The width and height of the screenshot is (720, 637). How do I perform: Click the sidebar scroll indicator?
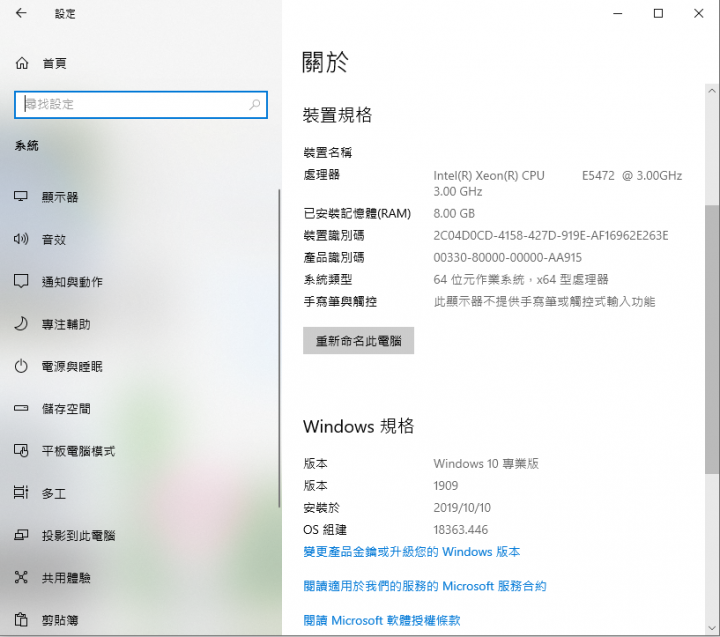click(x=279, y=348)
